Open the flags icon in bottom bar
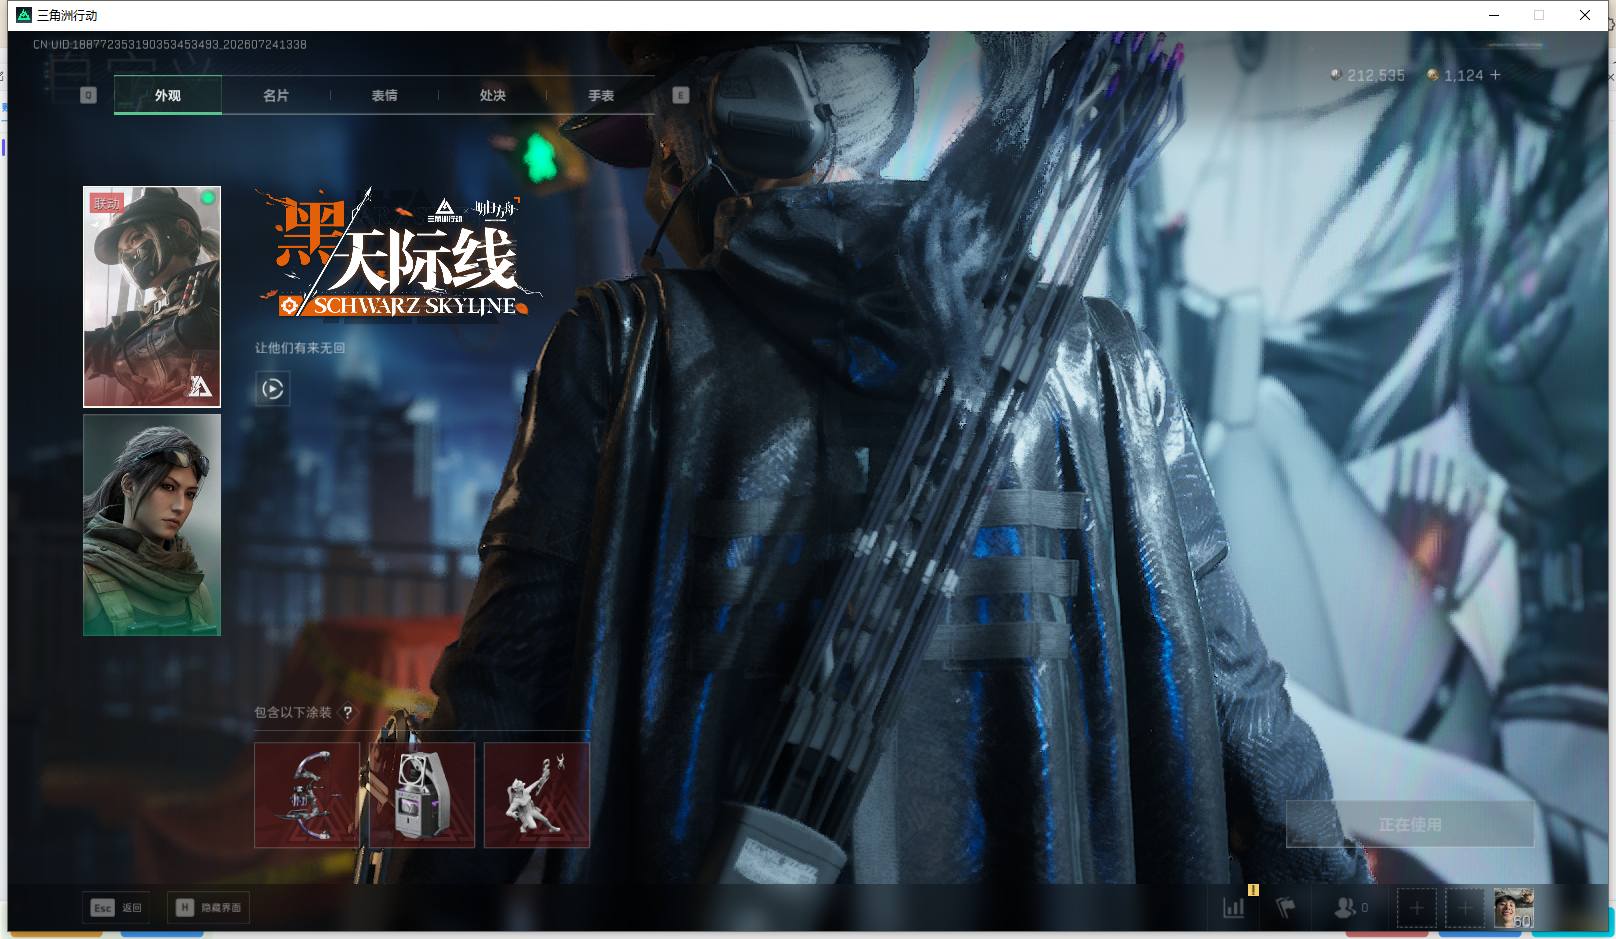 click(x=1286, y=907)
